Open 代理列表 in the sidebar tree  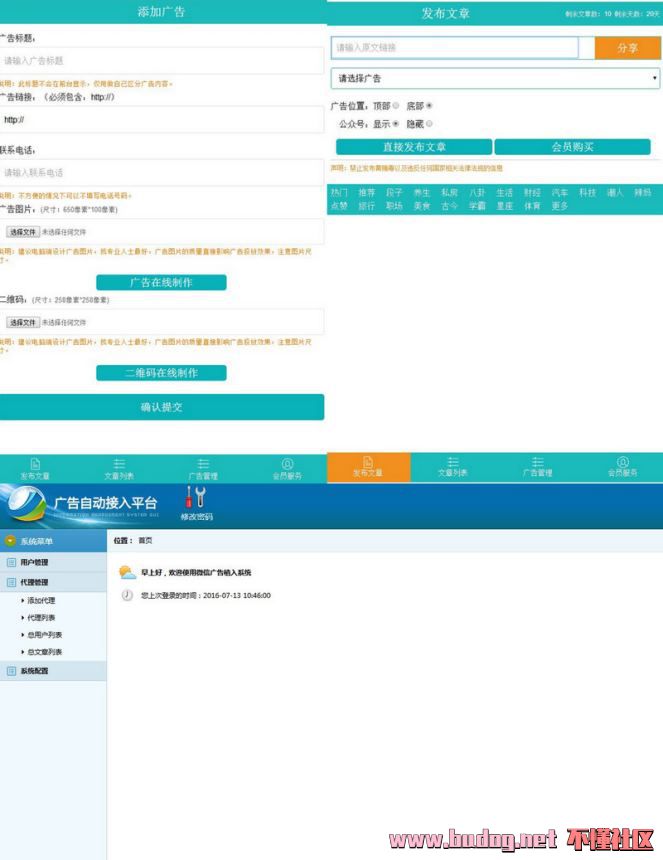point(41,618)
